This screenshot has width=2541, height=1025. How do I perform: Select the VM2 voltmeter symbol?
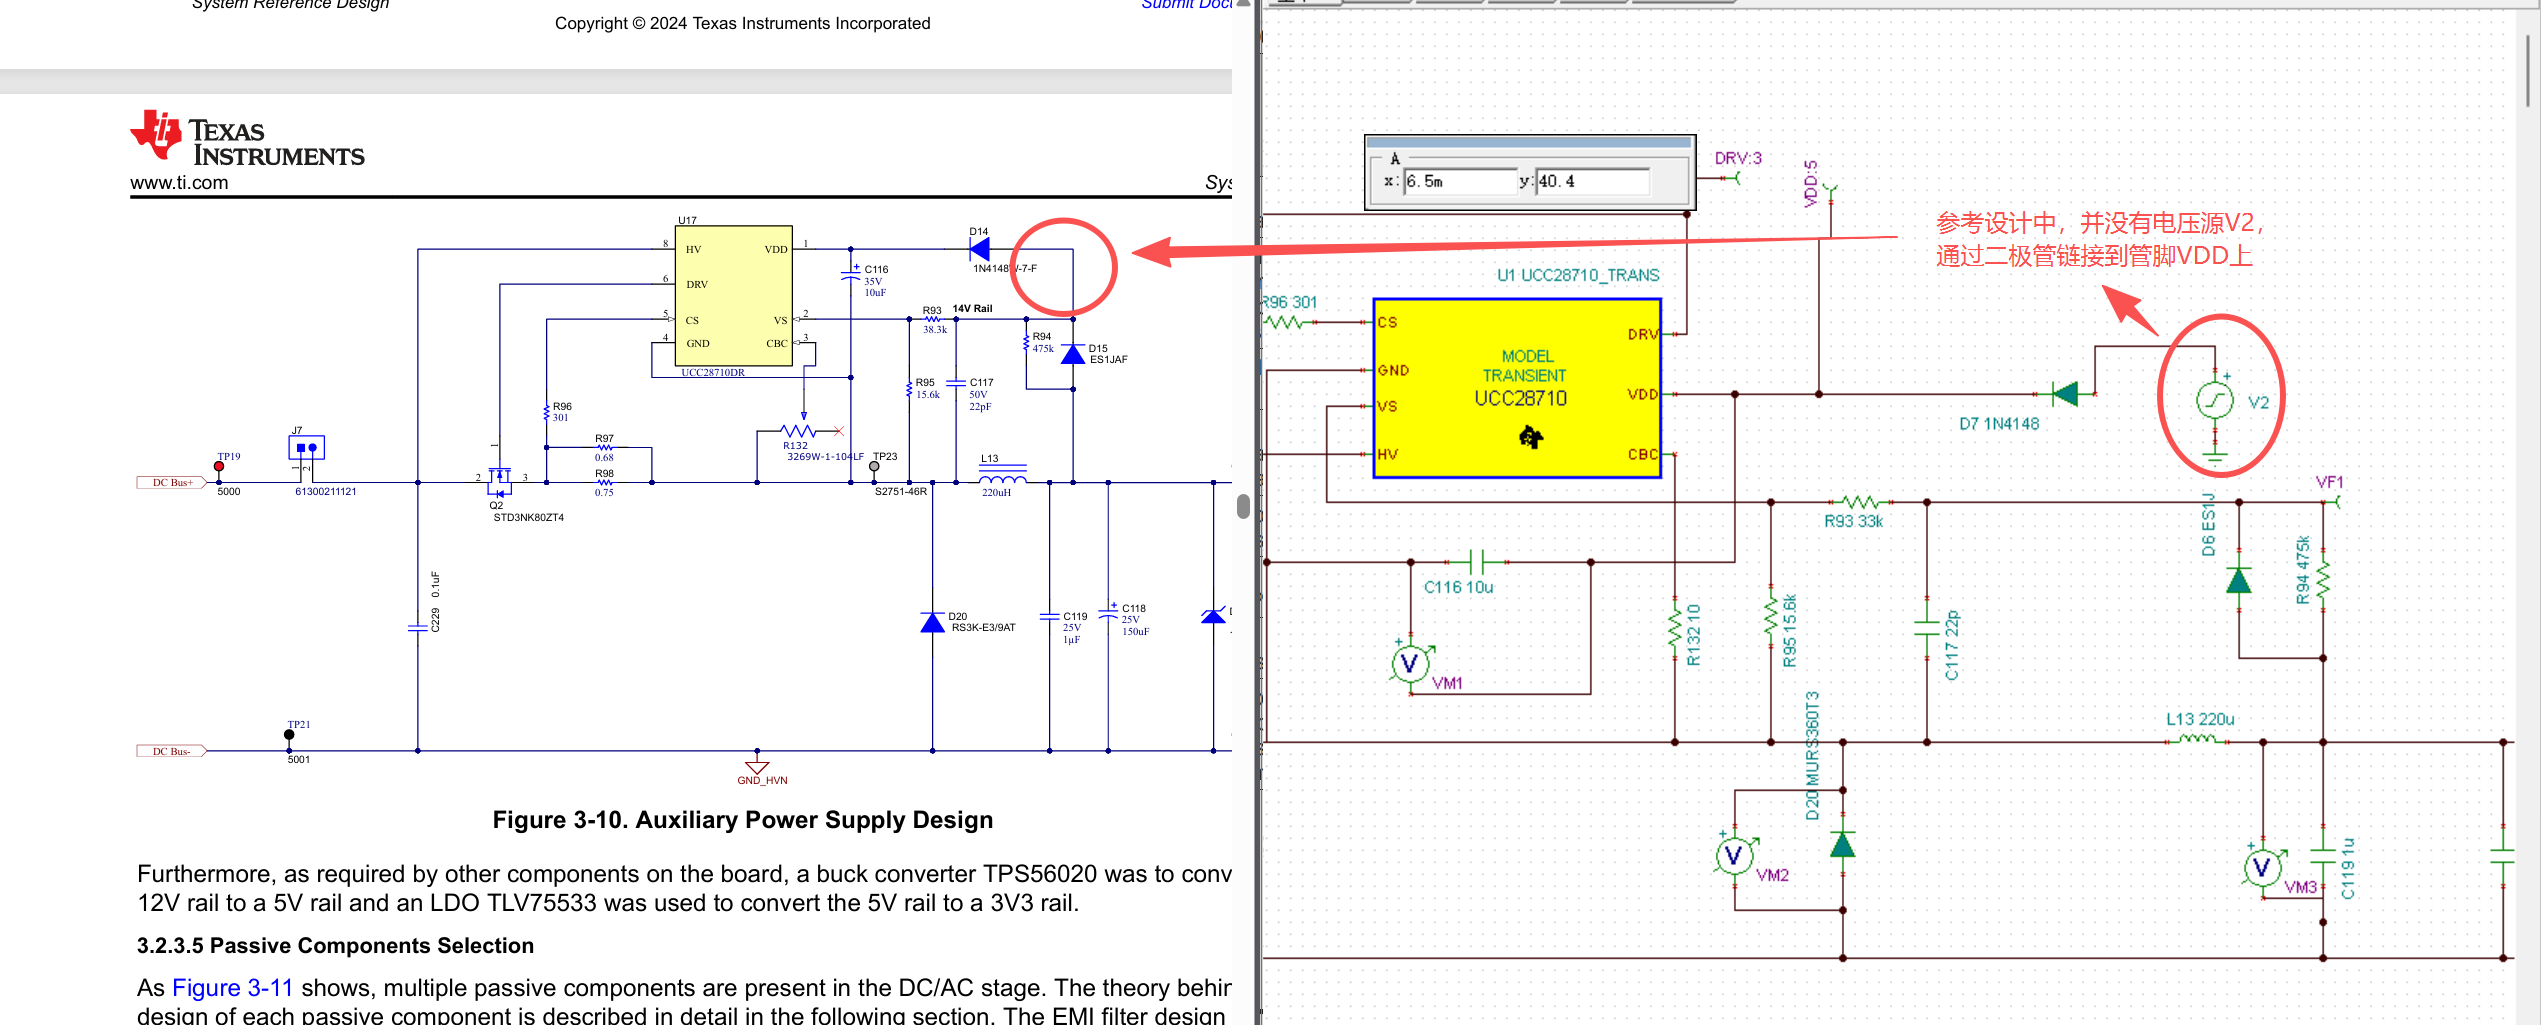(1734, 855)
